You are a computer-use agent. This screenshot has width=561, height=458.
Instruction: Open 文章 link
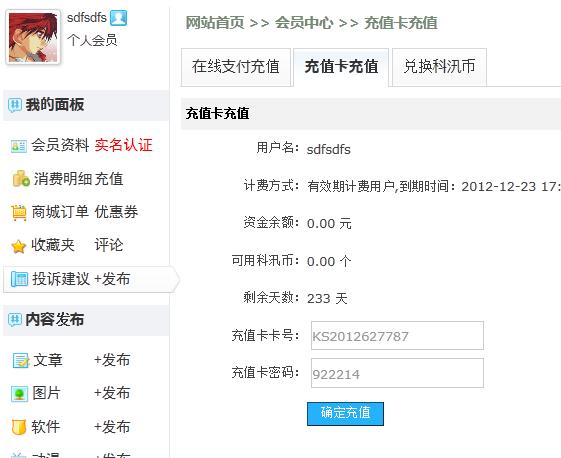point(48,360)
